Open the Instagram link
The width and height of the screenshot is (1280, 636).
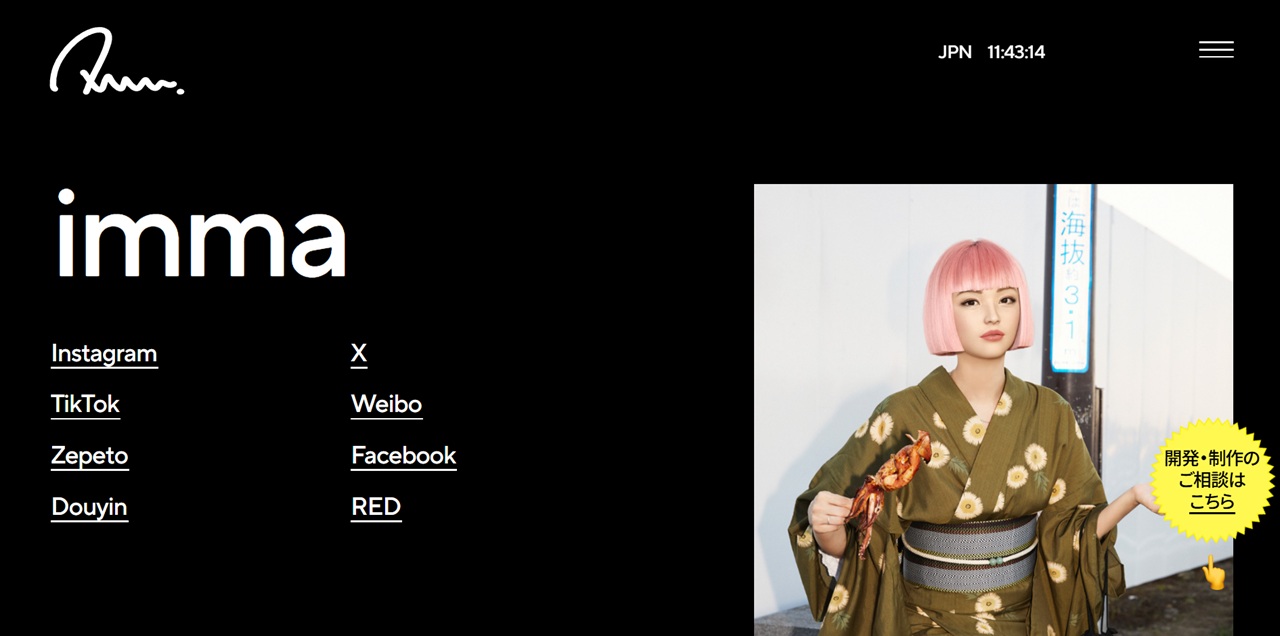click(104, 354)
